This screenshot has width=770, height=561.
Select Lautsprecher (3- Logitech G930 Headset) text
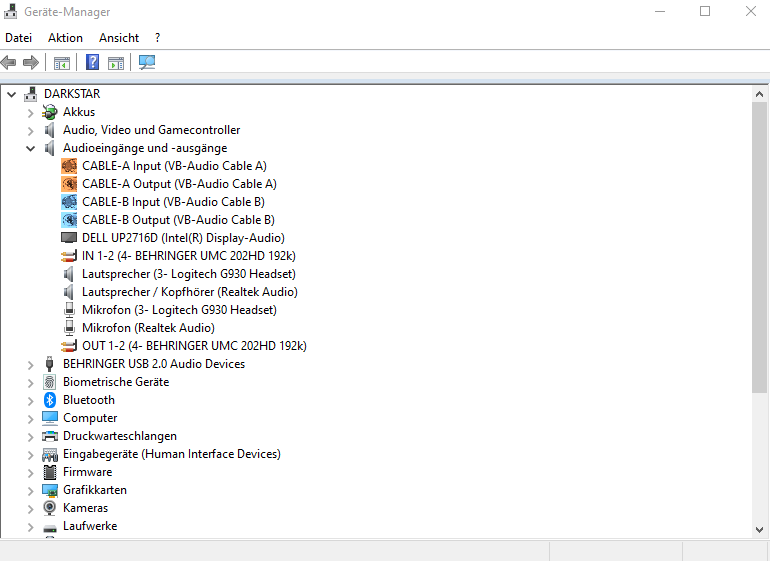click(189, 274)
